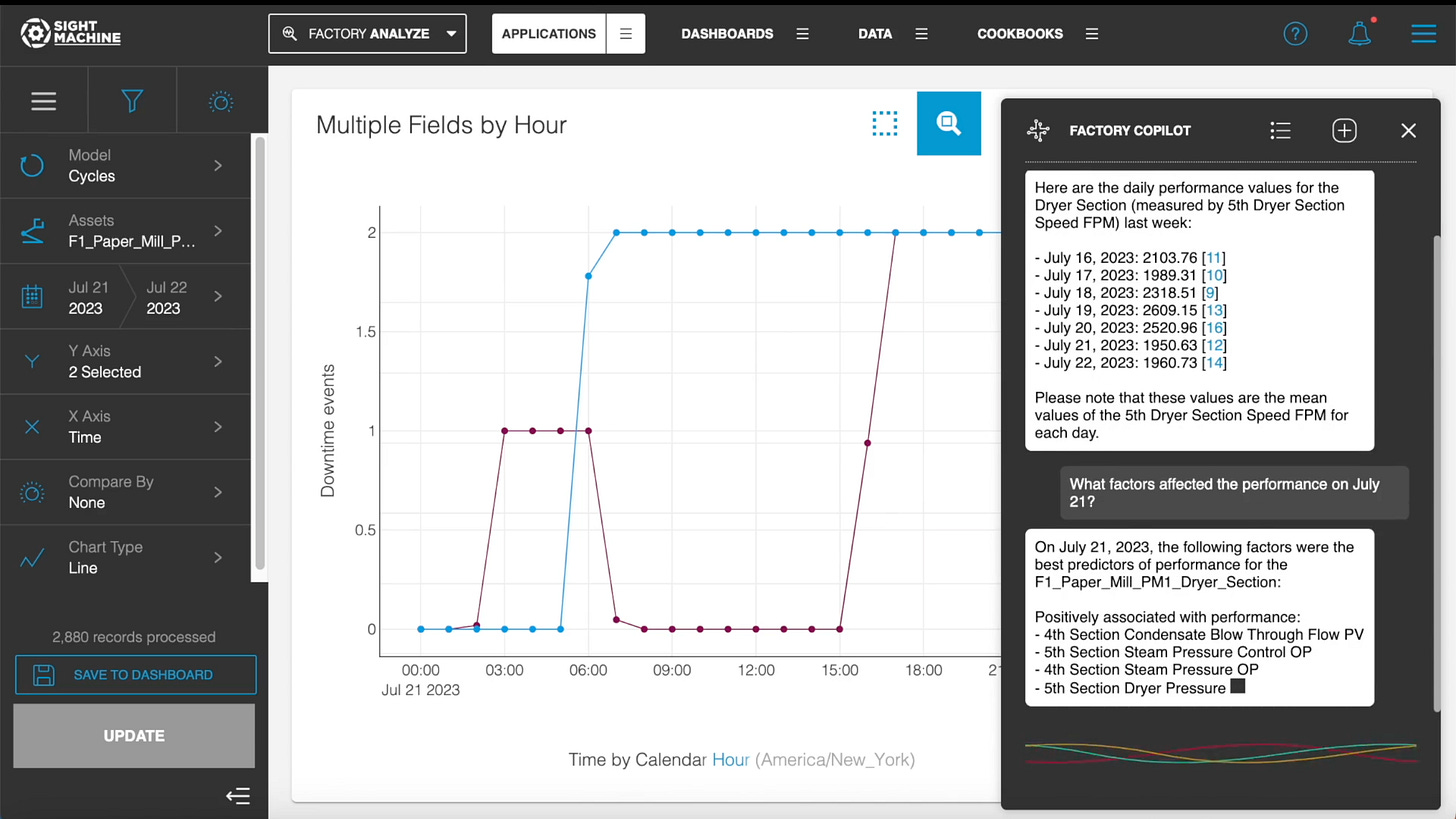Open citation link [11] for July 16
This screenshot has width=1456, height=819.
click(1214, 258)
